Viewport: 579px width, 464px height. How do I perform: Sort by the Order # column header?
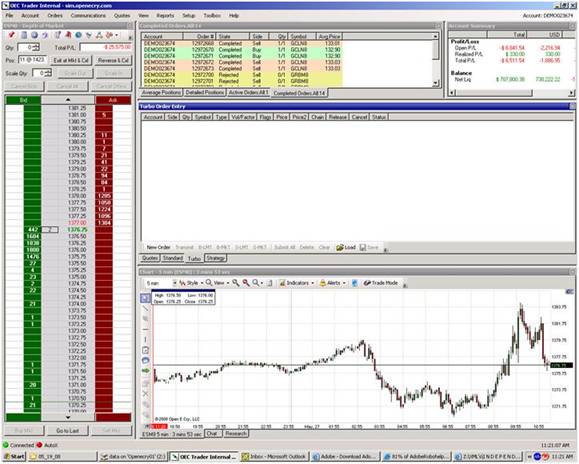(199, 36)
